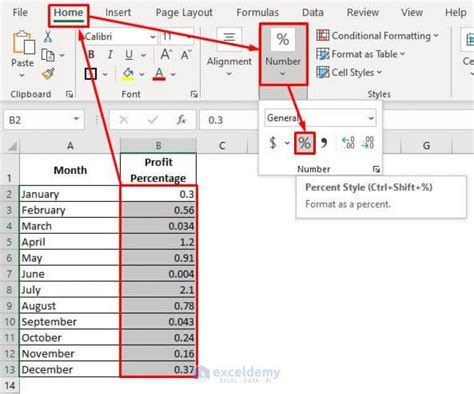The image size is (474, 394).
Task: Switch to the Review tab
Action: tap(363, 13)
